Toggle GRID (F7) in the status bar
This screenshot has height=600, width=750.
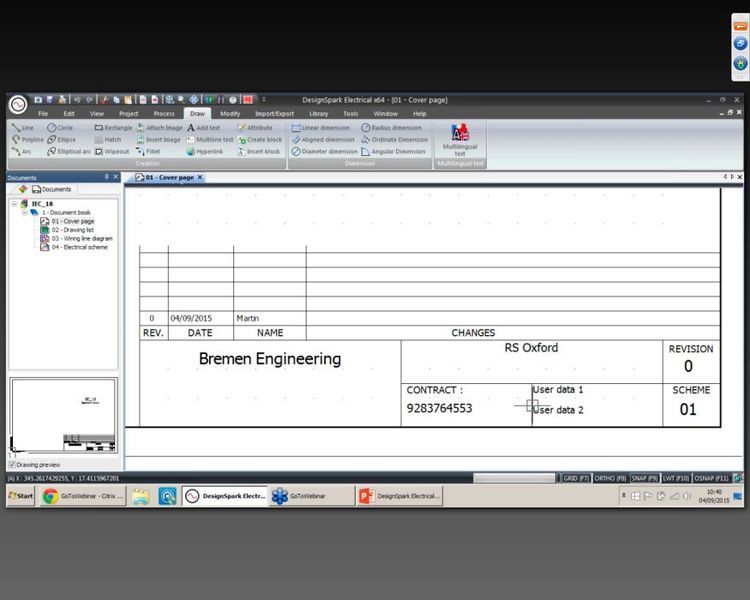click(x=576, y=478)
